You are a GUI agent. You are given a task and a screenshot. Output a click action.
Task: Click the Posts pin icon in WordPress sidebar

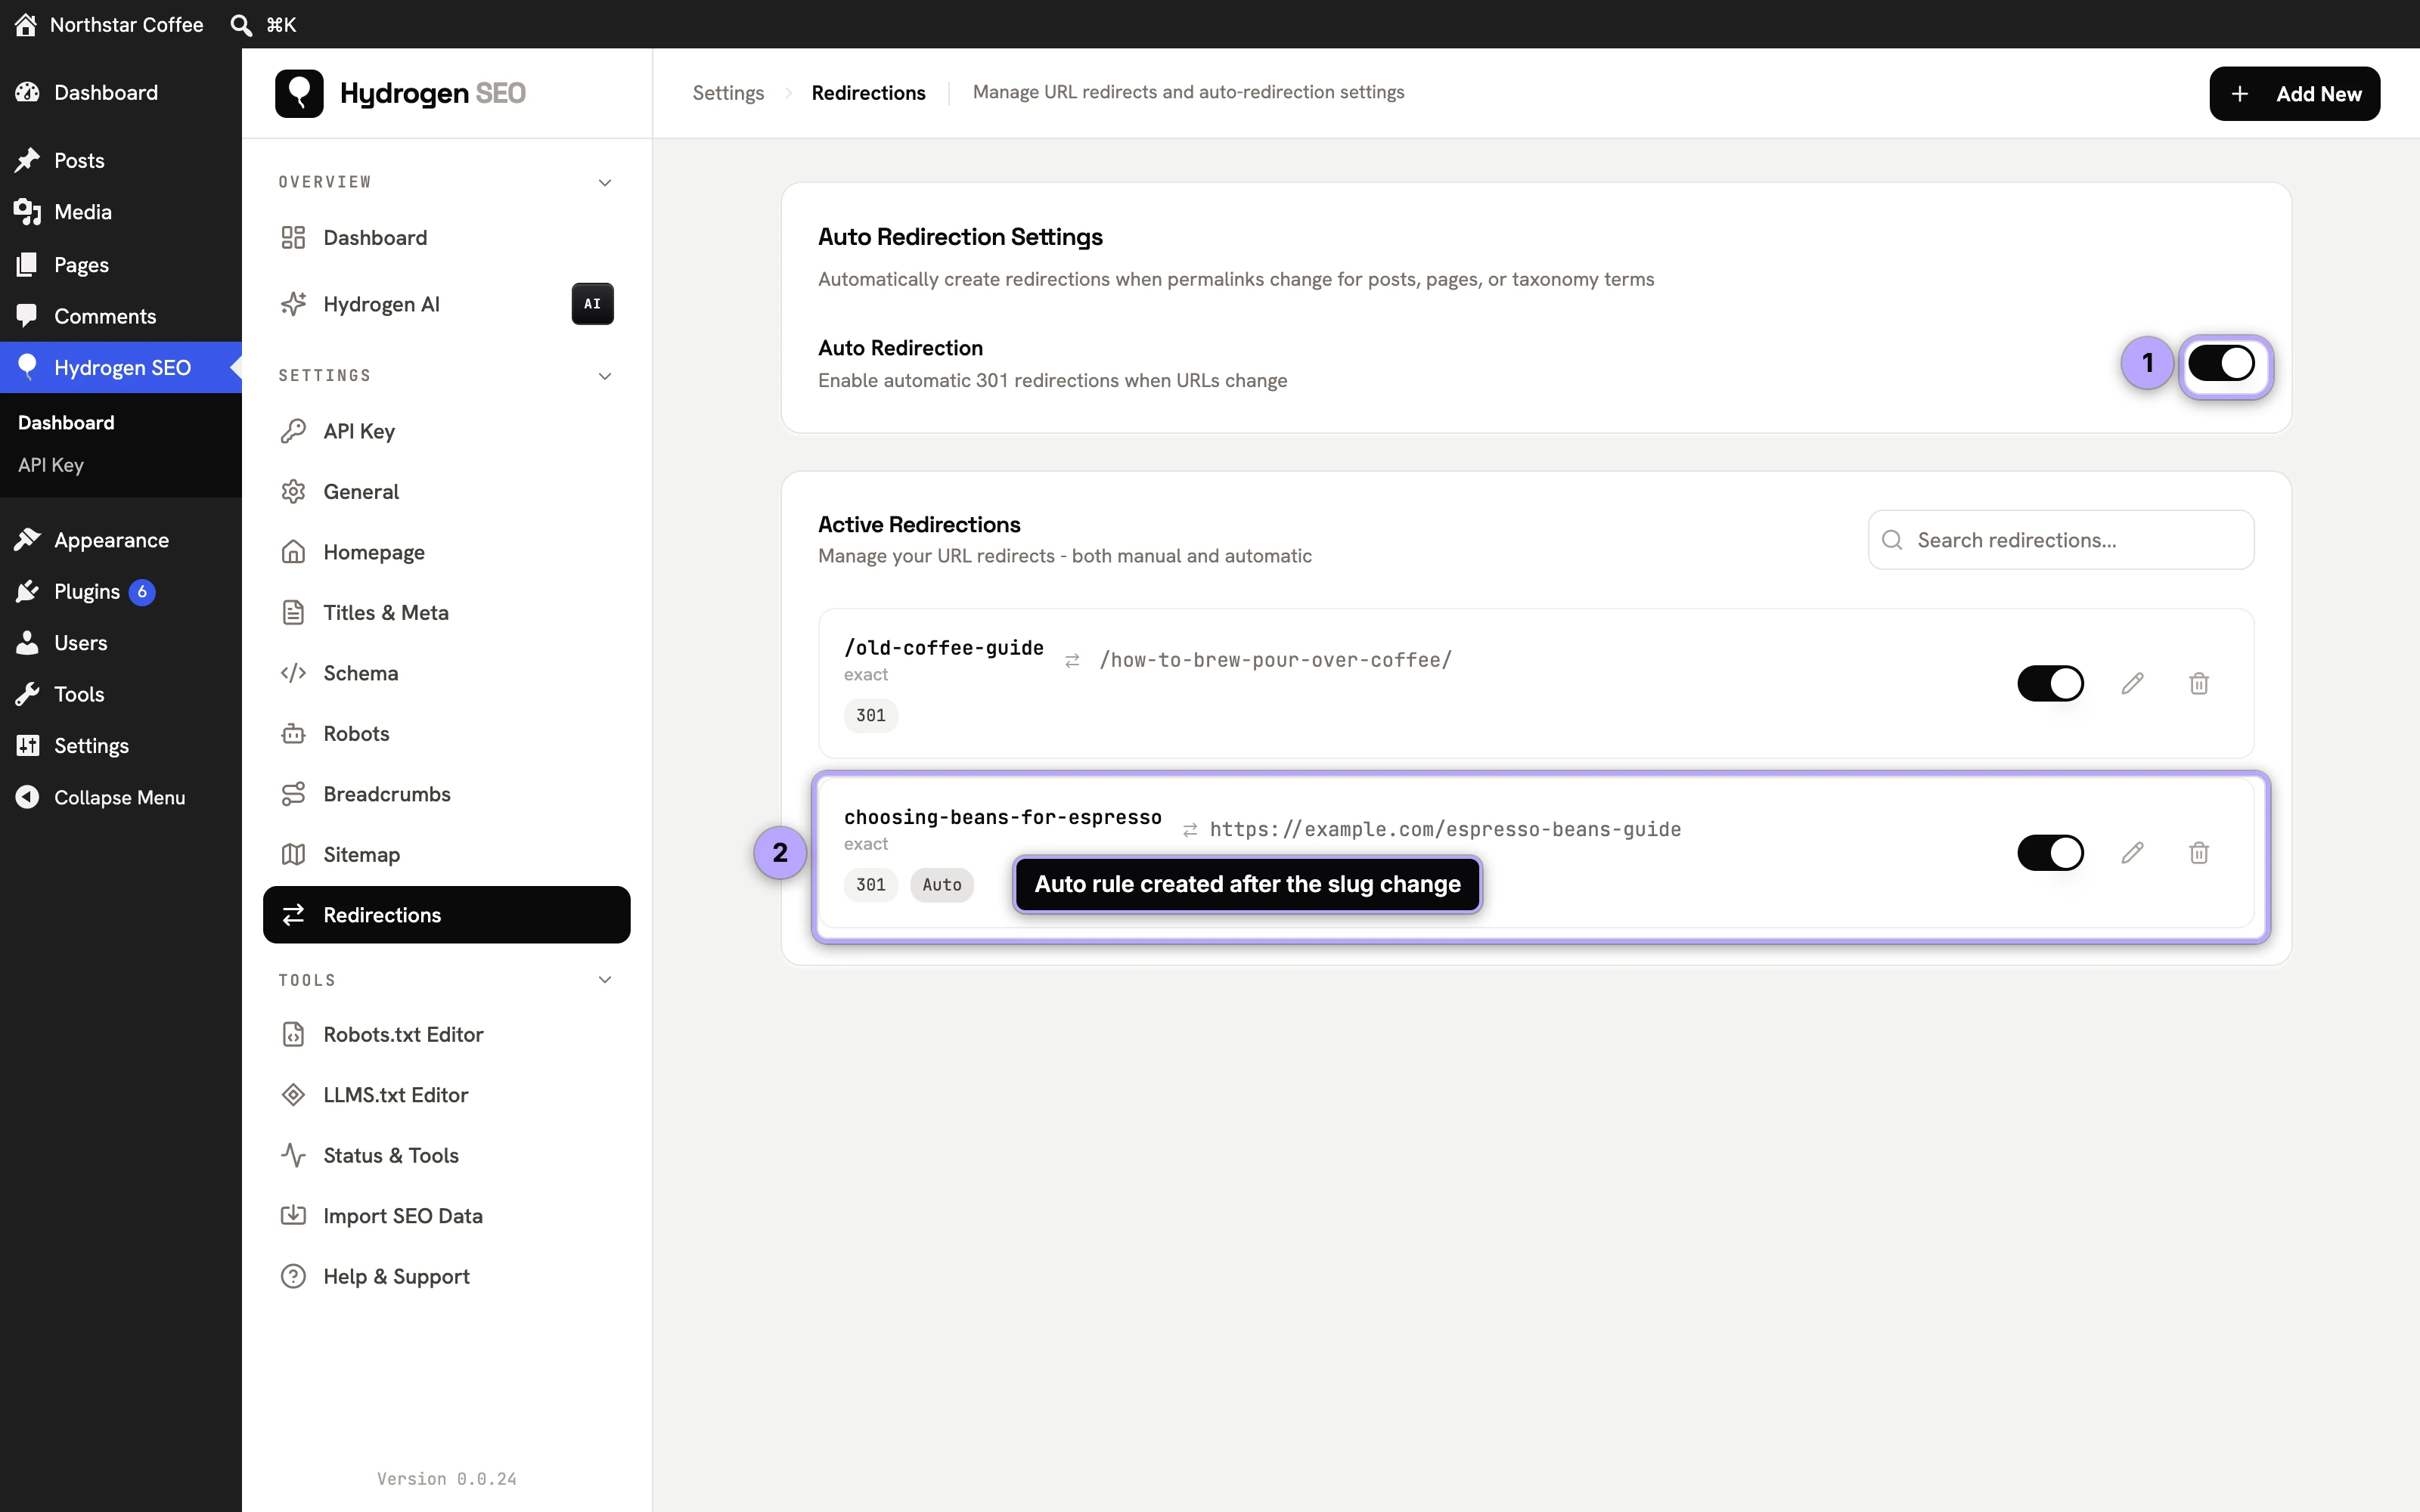28,160
